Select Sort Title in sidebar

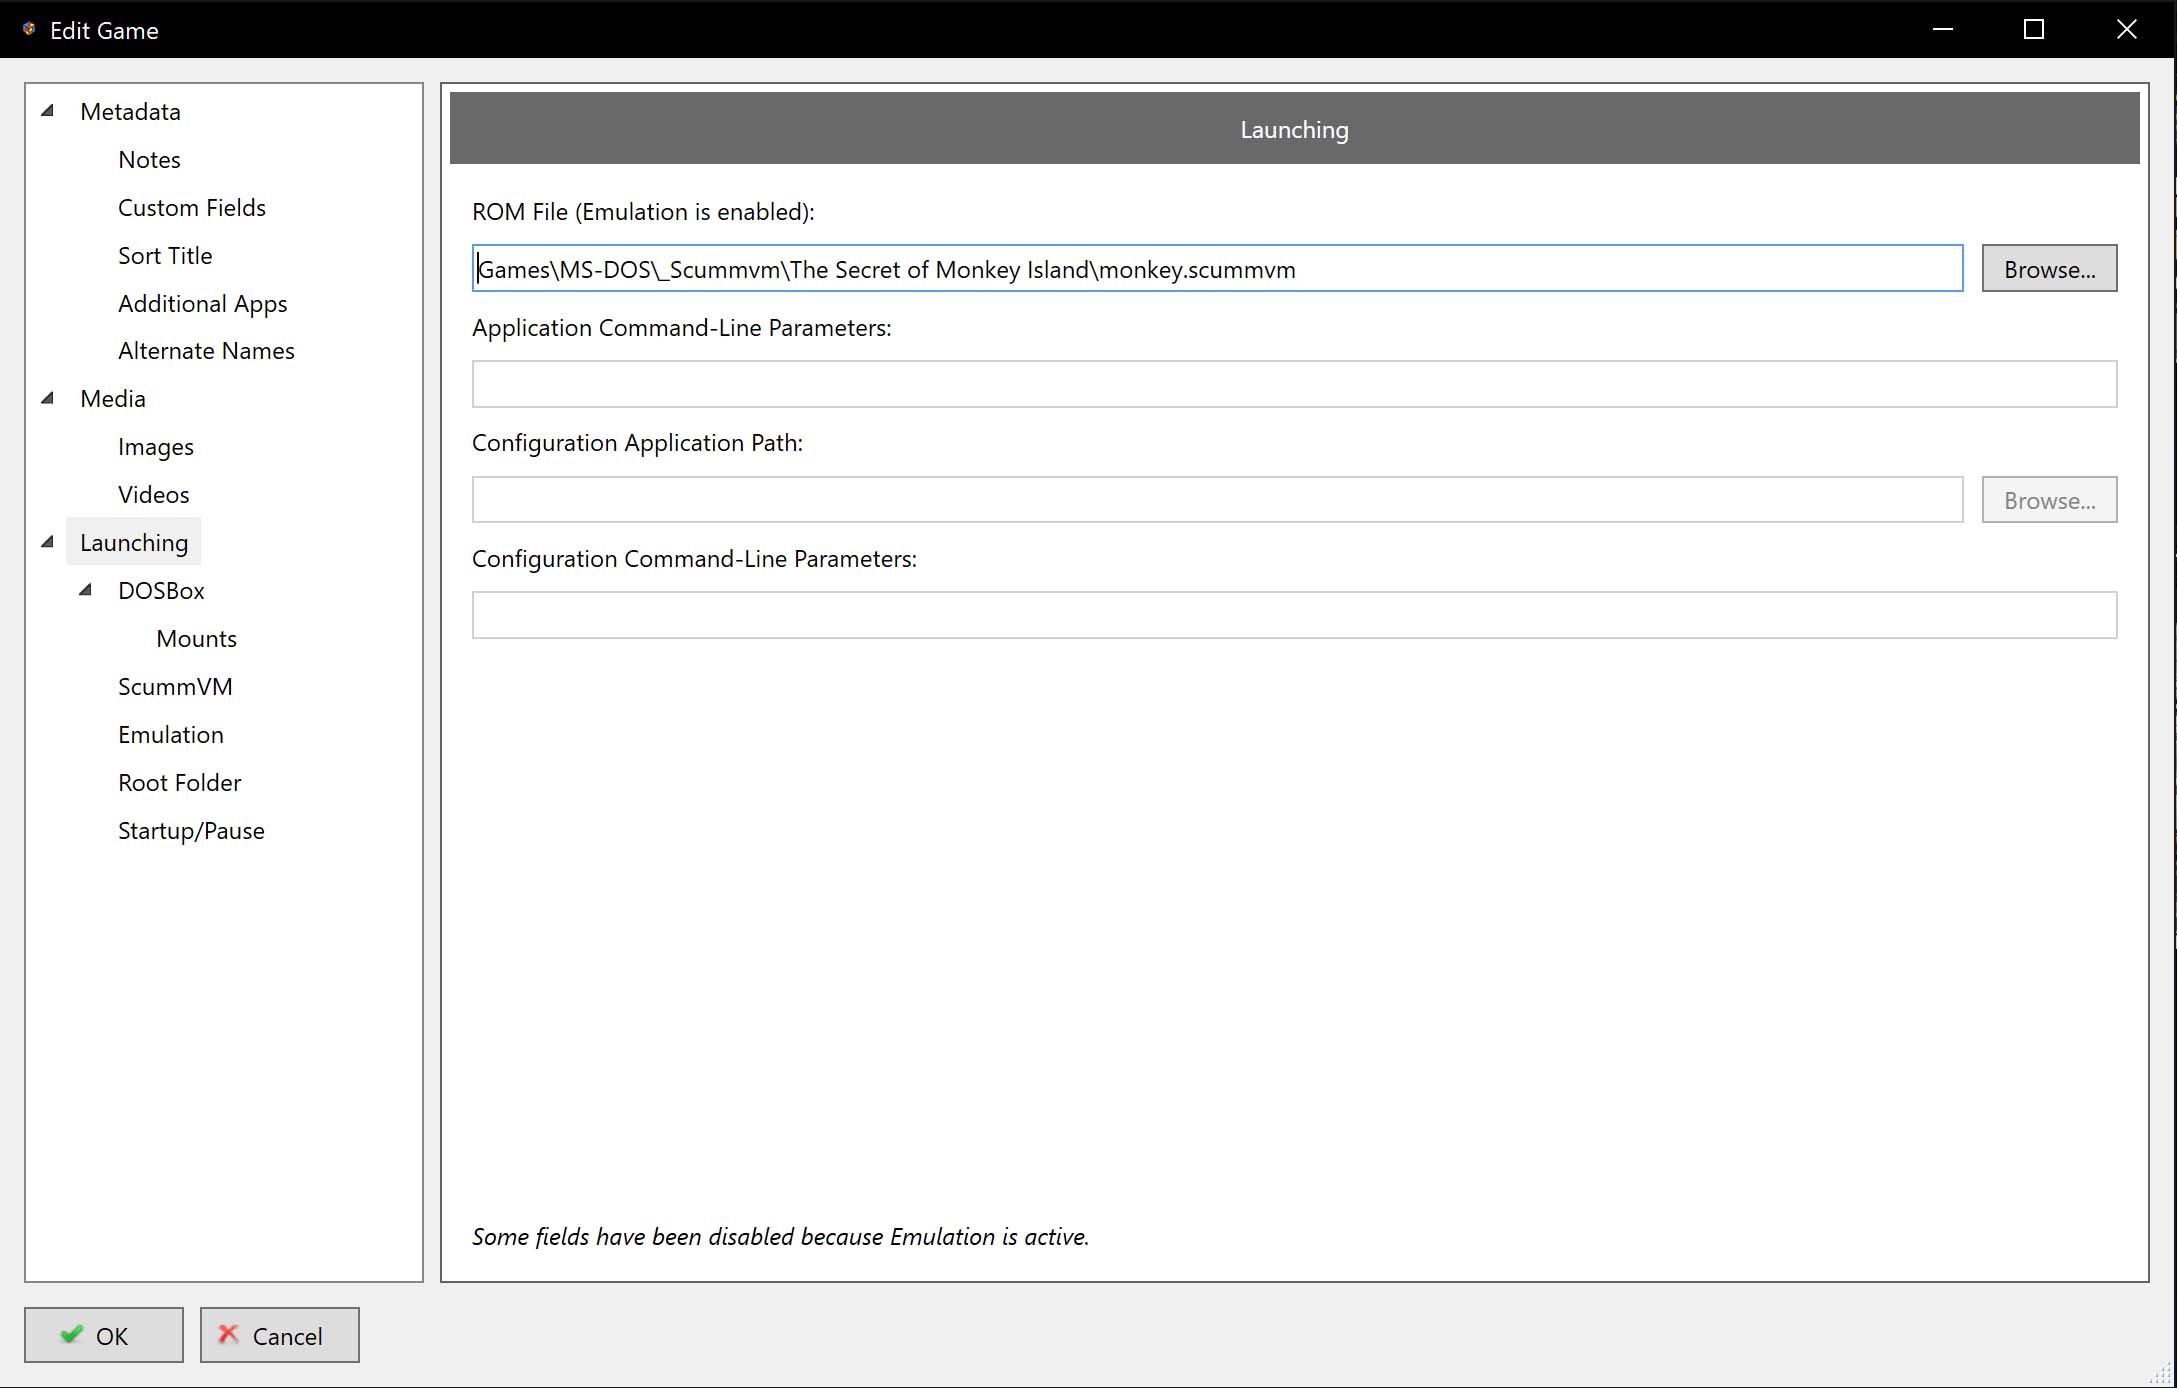point(165,255)
